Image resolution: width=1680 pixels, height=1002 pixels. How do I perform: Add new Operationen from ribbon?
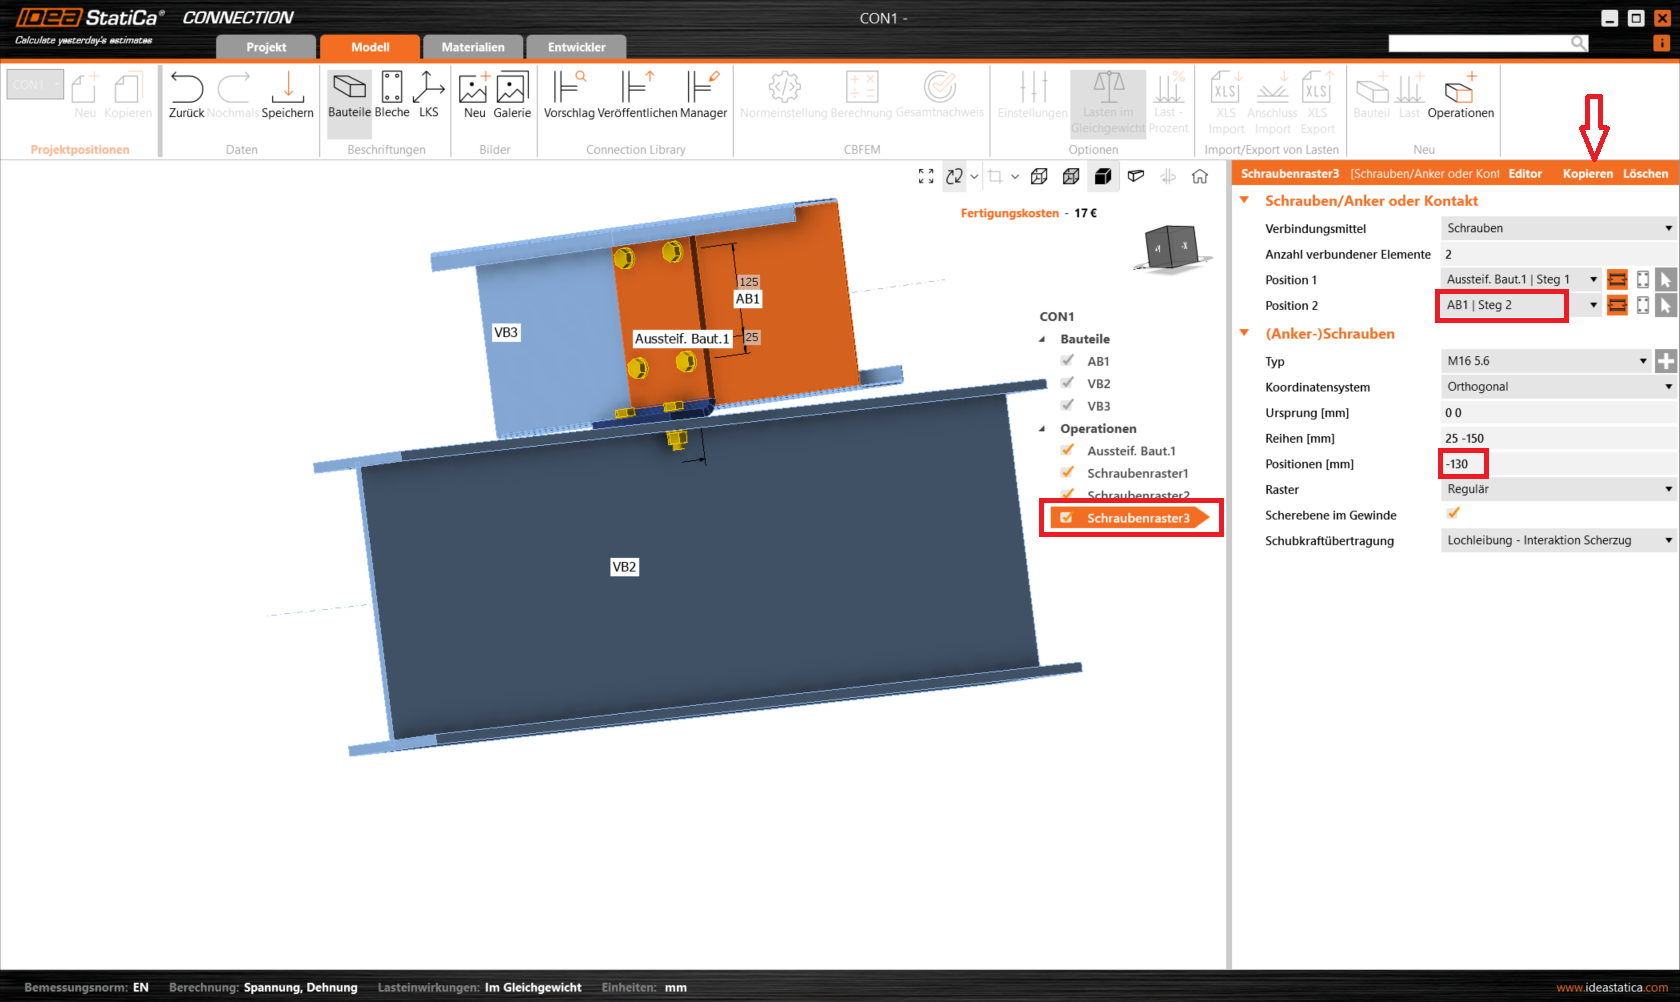[x=1460, y=90]
